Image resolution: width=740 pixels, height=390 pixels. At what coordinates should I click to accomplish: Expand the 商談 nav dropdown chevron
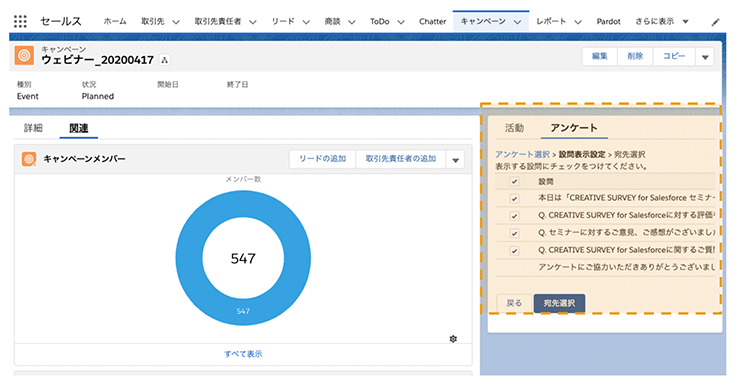tap(352, 22)
